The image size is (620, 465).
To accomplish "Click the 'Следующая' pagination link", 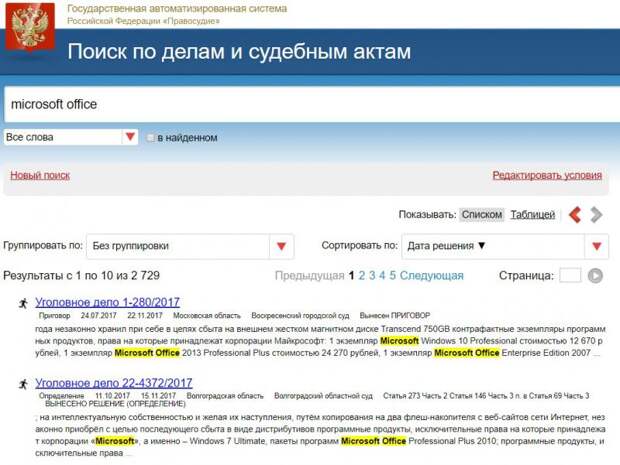I will [x=431, y=276].
